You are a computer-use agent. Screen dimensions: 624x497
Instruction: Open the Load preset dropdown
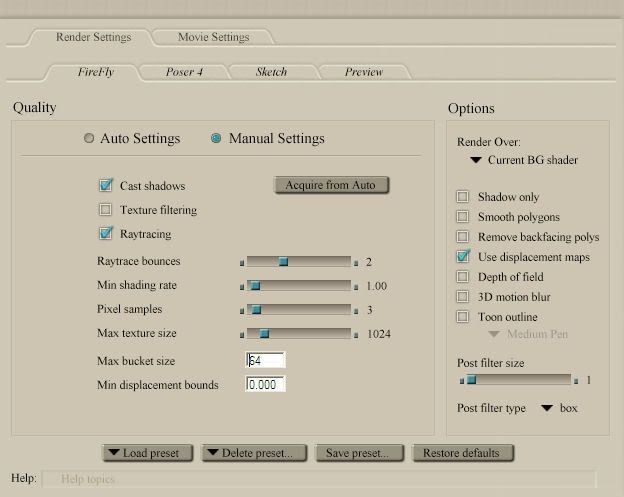click(x=147, y=453)
